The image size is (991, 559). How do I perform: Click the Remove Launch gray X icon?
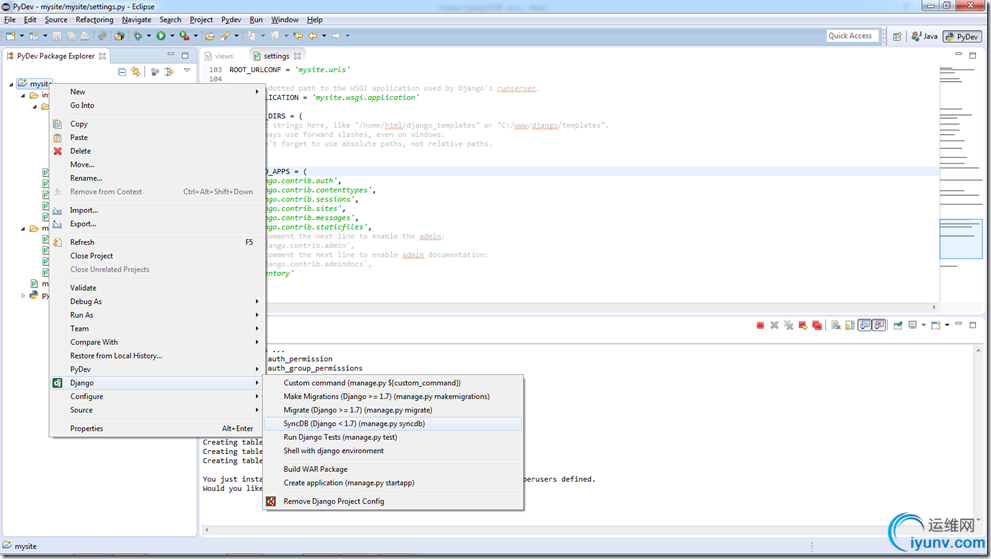click(x=774, y=325)
